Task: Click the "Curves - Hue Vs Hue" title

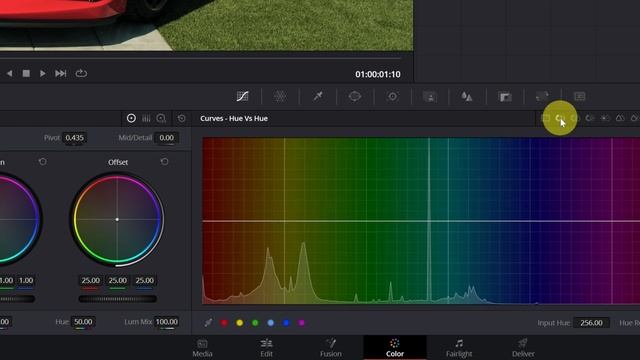Action: point(234,118)
